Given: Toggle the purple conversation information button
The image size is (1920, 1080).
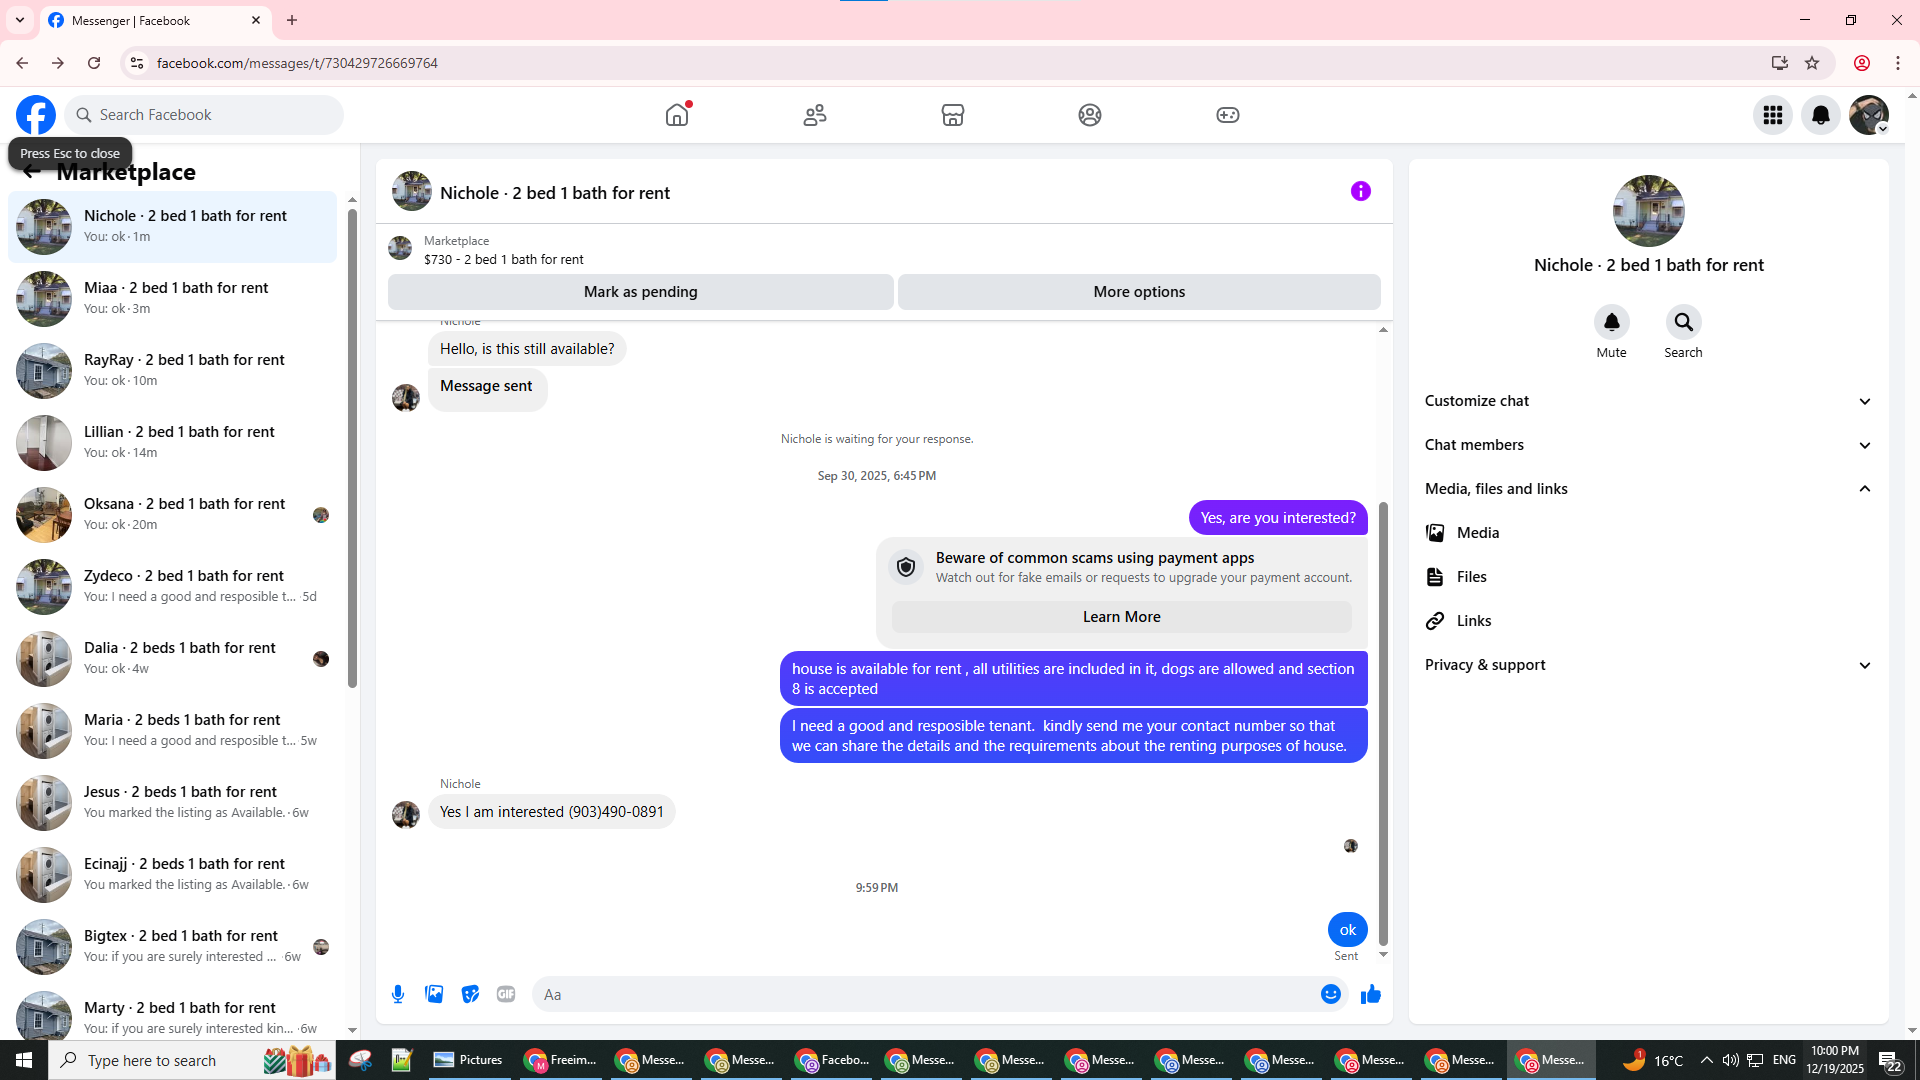Looking at the screenshot, I should tap(1360, 191).
